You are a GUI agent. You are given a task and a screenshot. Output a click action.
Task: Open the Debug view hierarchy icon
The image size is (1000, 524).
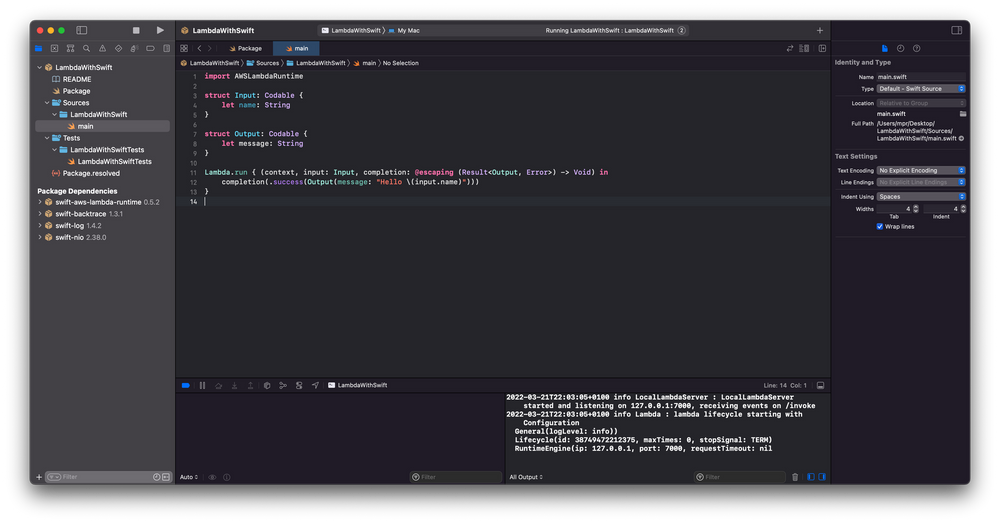pos(267,385)
